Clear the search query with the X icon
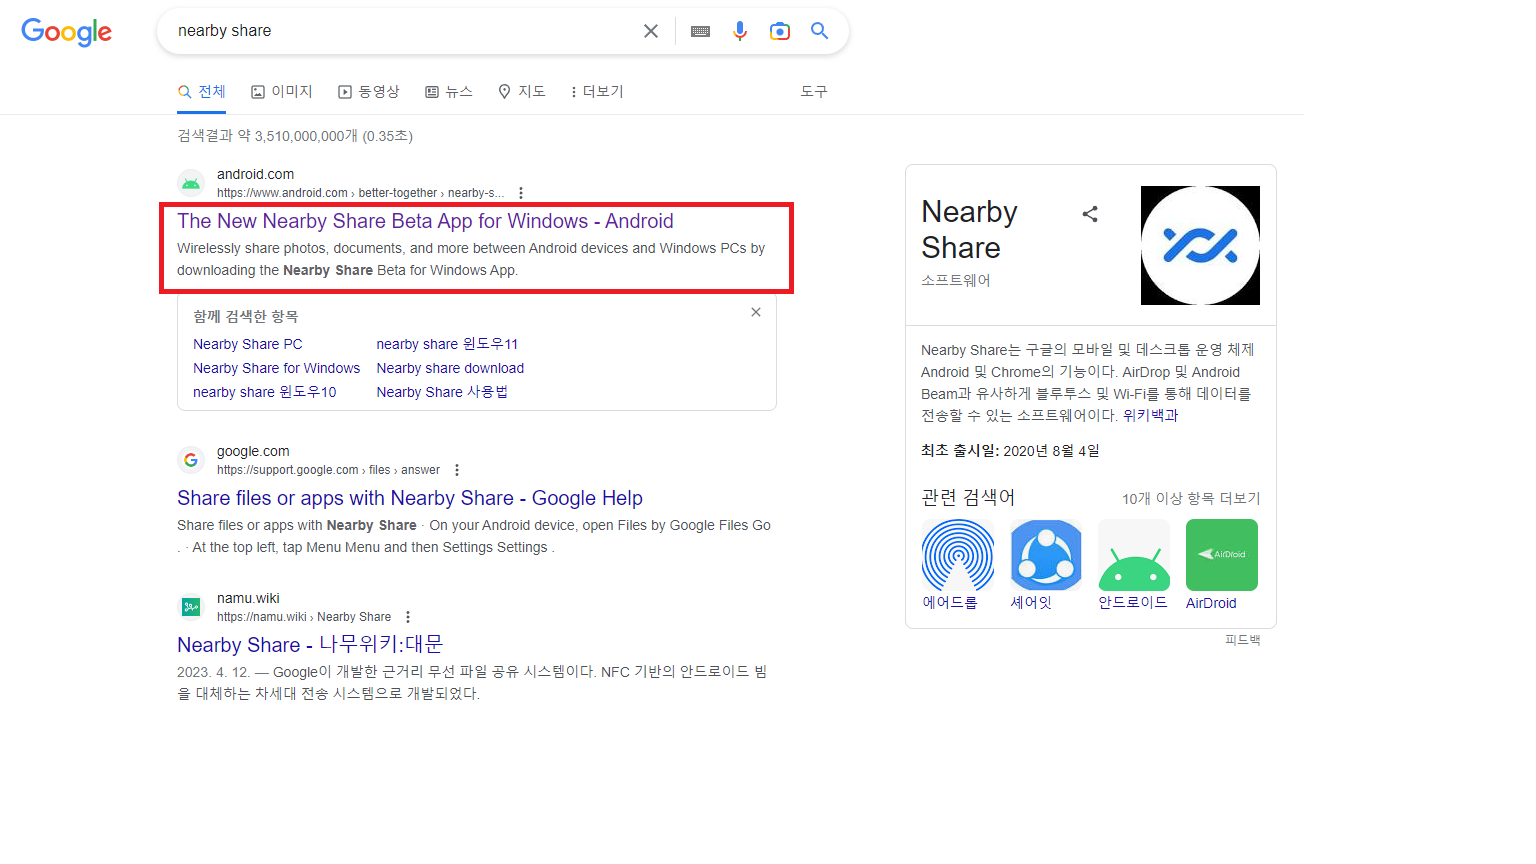This screenshot has width=1536, height=864. coord(651,31)
